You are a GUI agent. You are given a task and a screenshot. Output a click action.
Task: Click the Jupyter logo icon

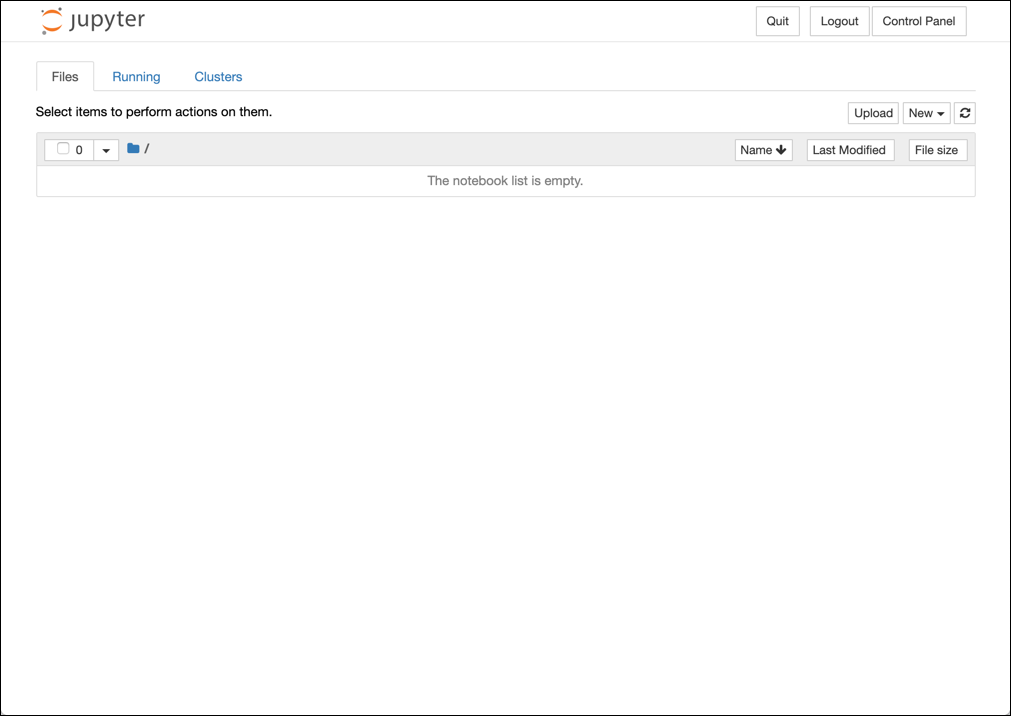[51, 21]
